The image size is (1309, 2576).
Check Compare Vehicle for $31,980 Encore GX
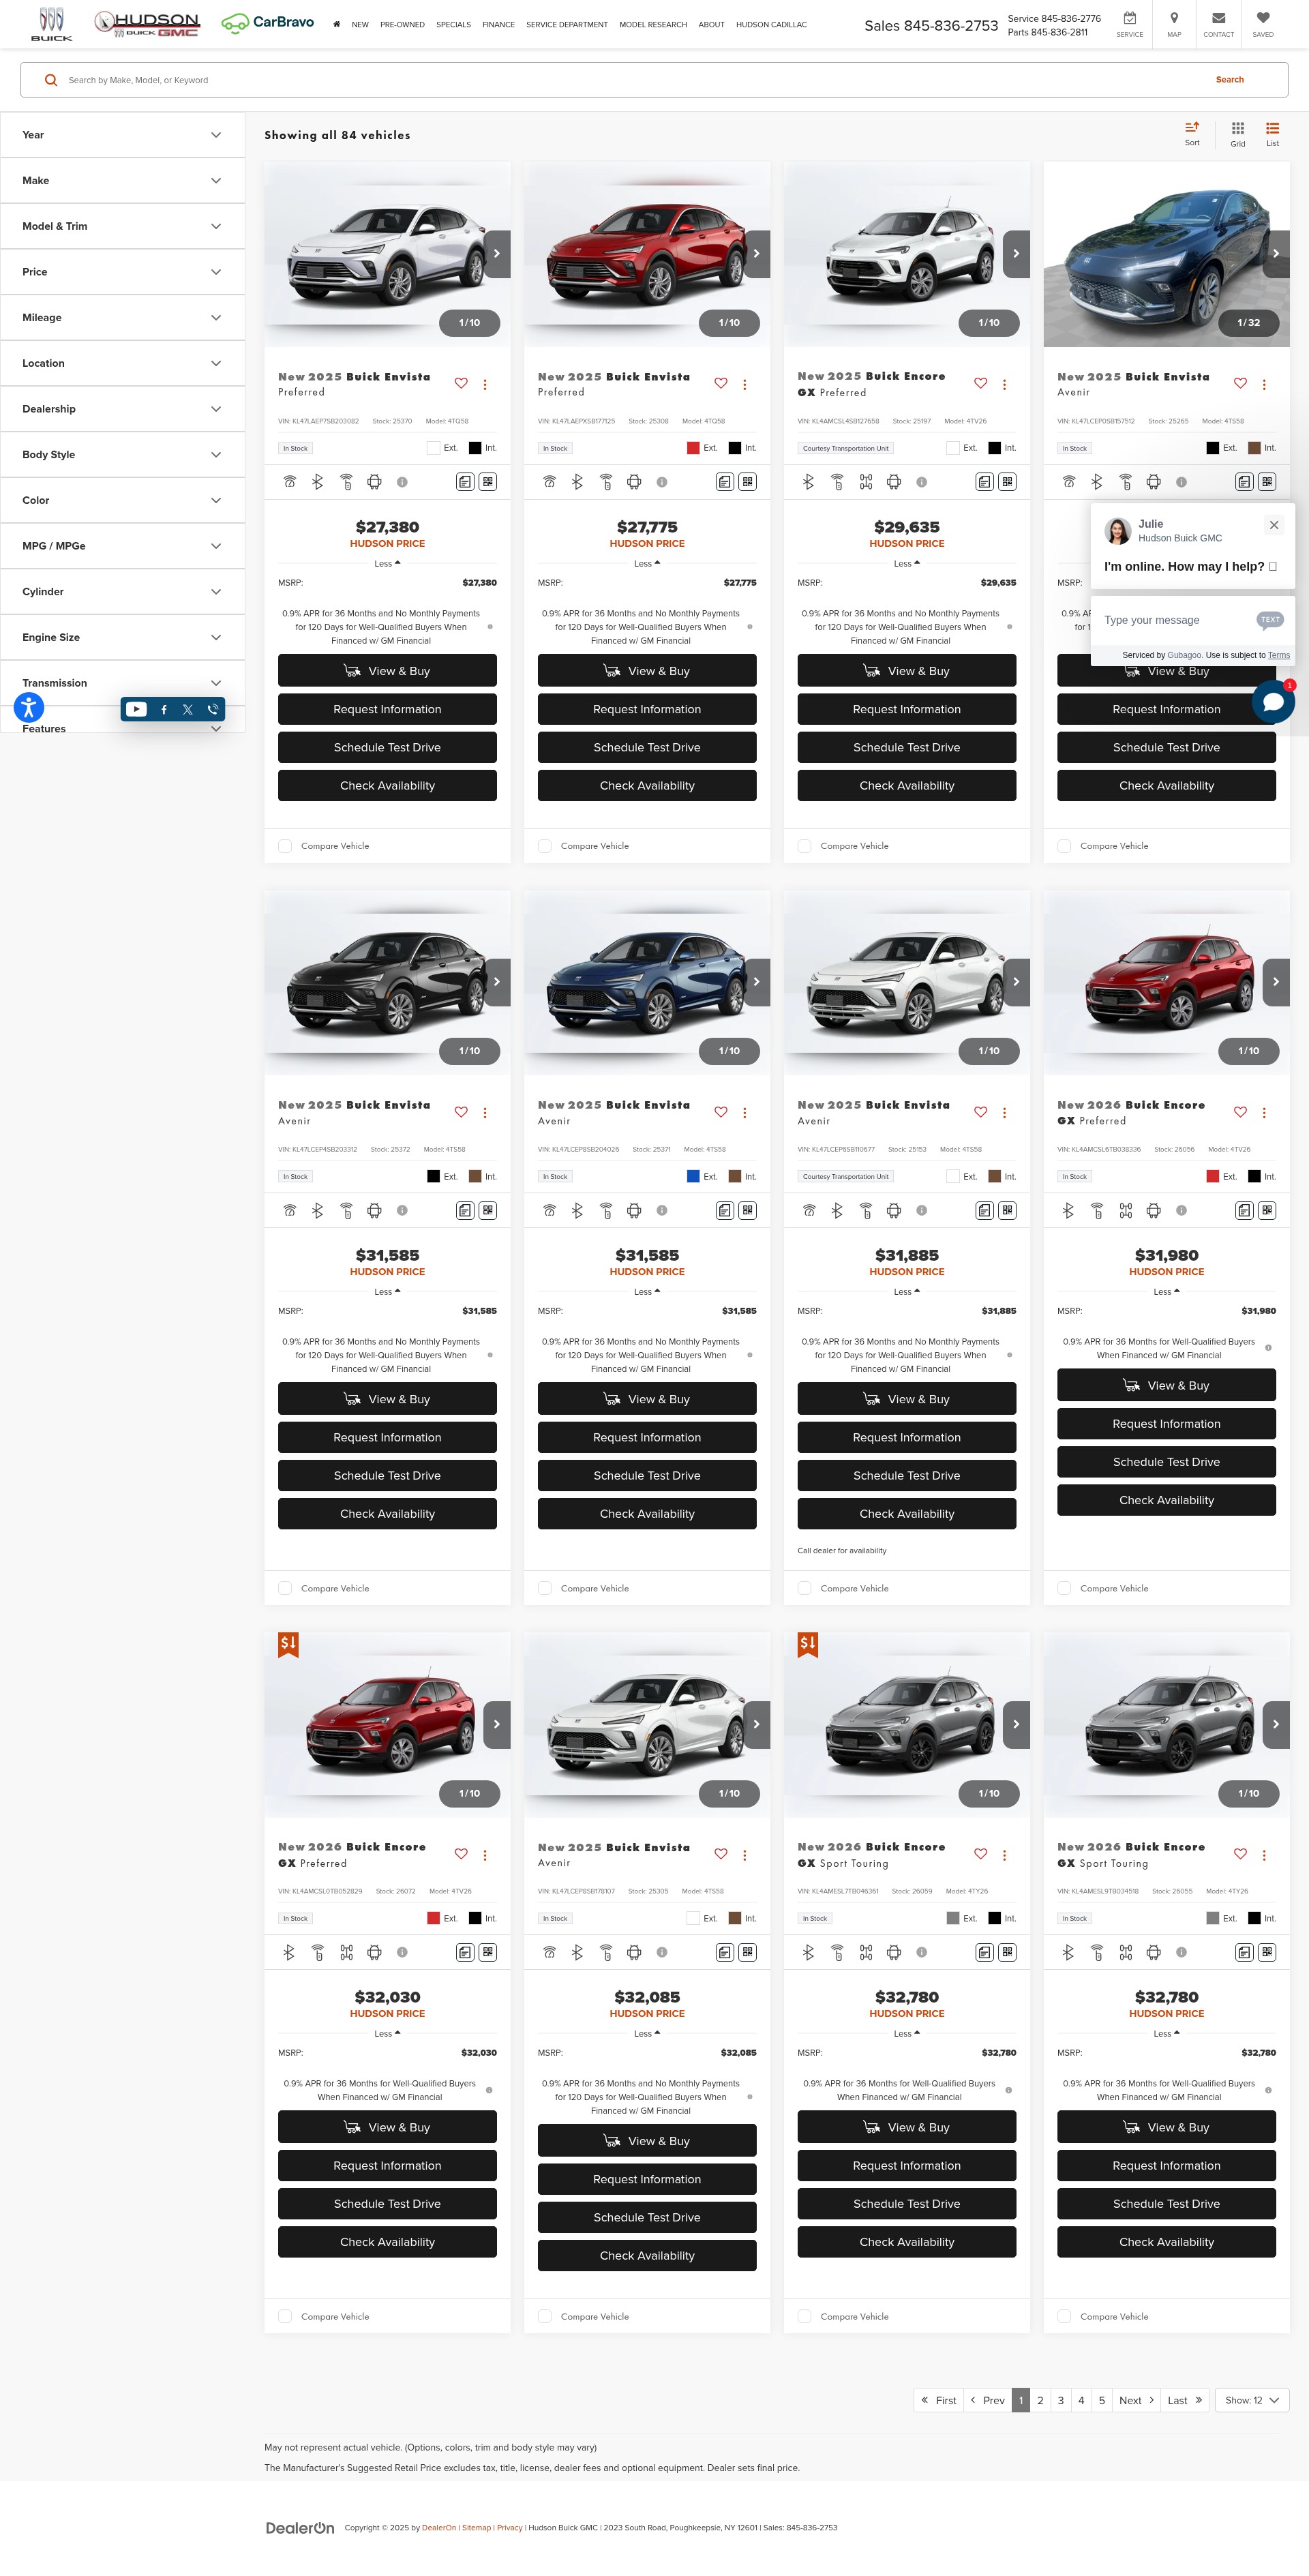point(1065,1588)
